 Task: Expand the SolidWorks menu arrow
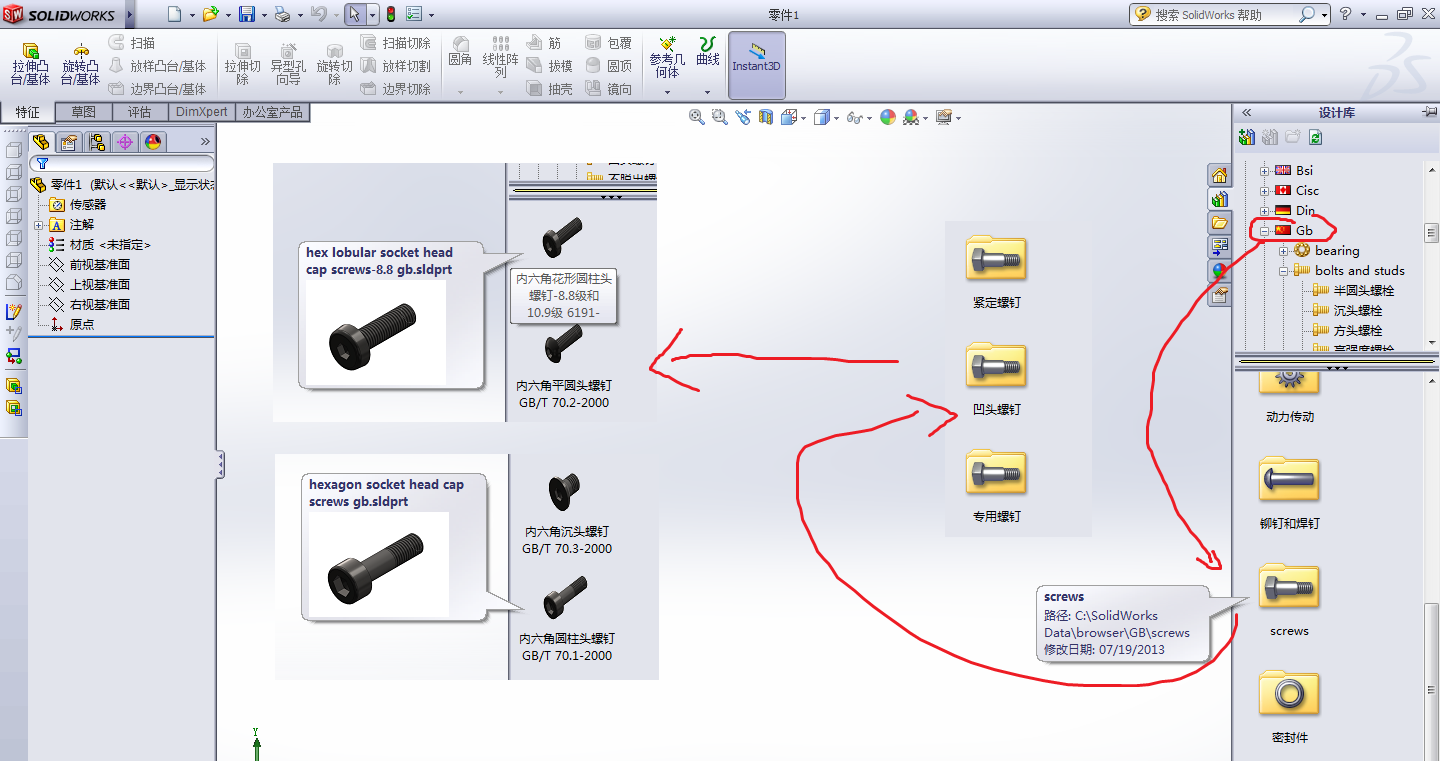(130, 14)
